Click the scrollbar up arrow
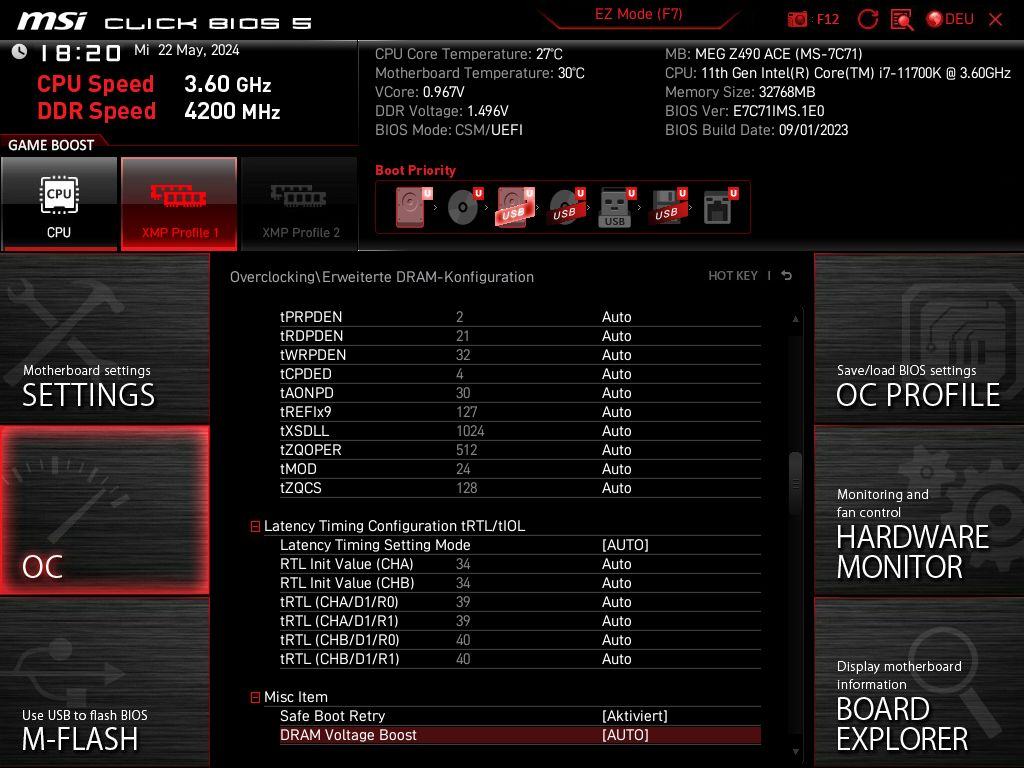The width and height of the screenshot is (1024, 768). pyautogui.click(x=795, y=319)
